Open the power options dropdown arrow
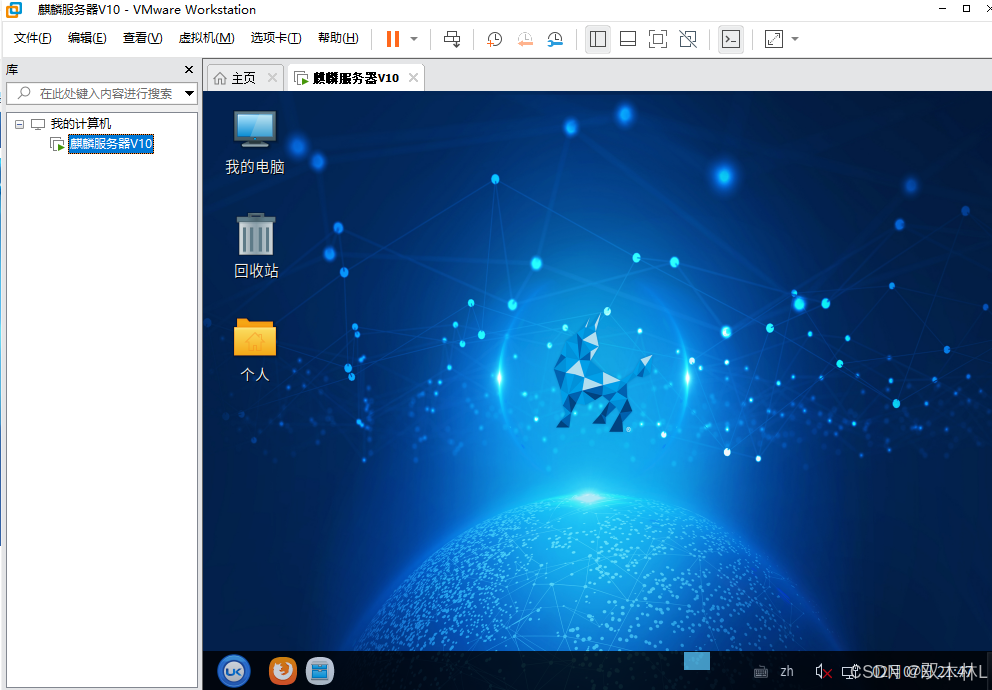 414,39
